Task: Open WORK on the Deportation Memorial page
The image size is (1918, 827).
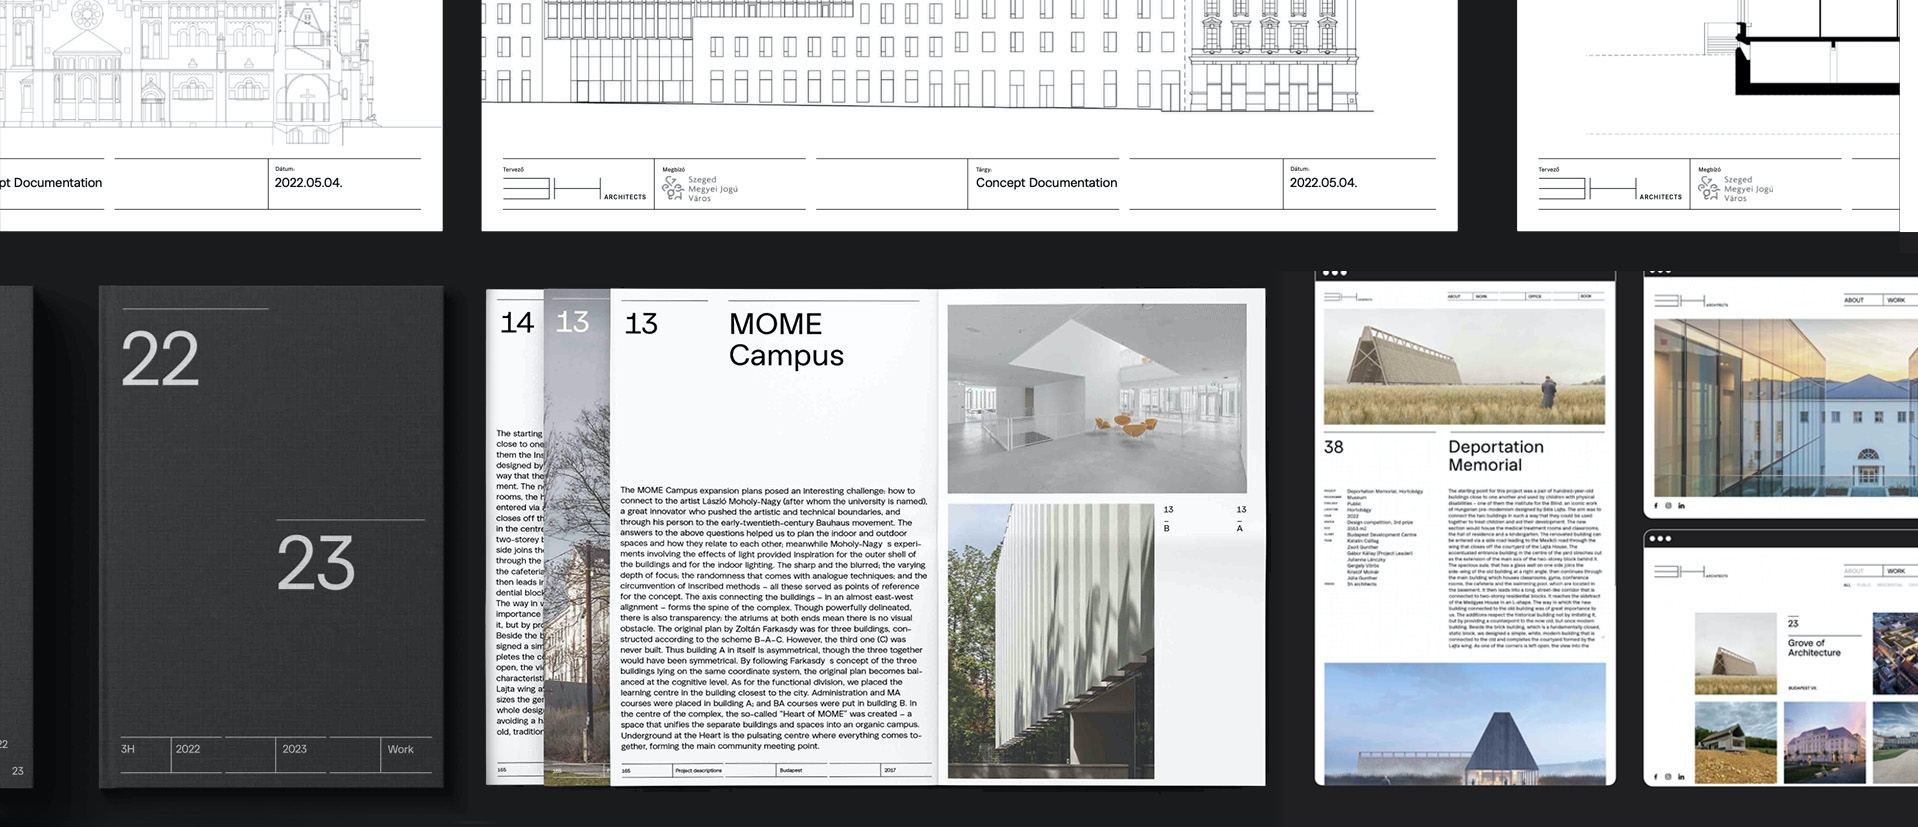Action: coord(1482,297)
